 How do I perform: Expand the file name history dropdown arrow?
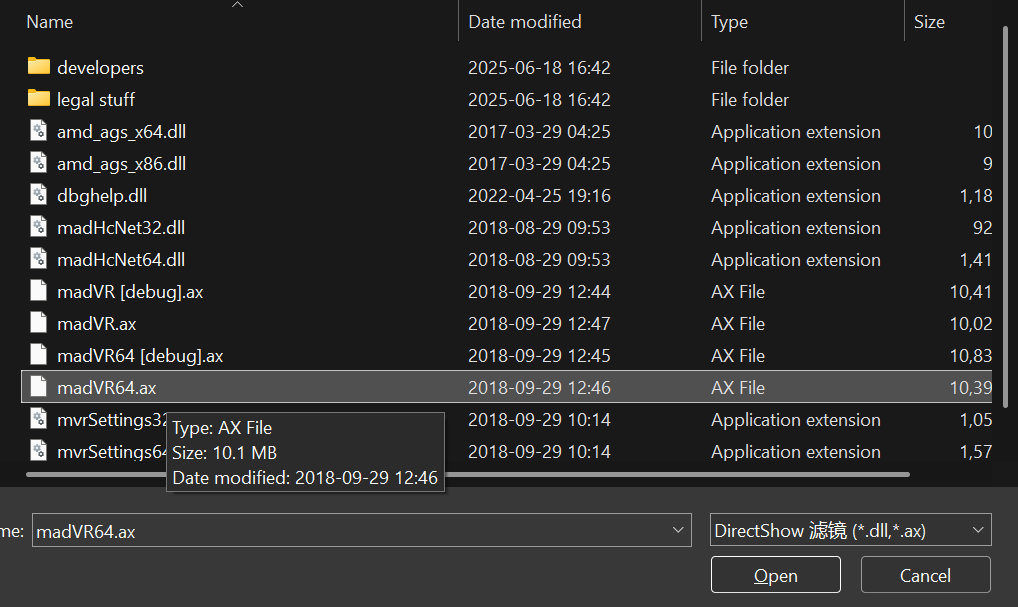pos(678,530)
